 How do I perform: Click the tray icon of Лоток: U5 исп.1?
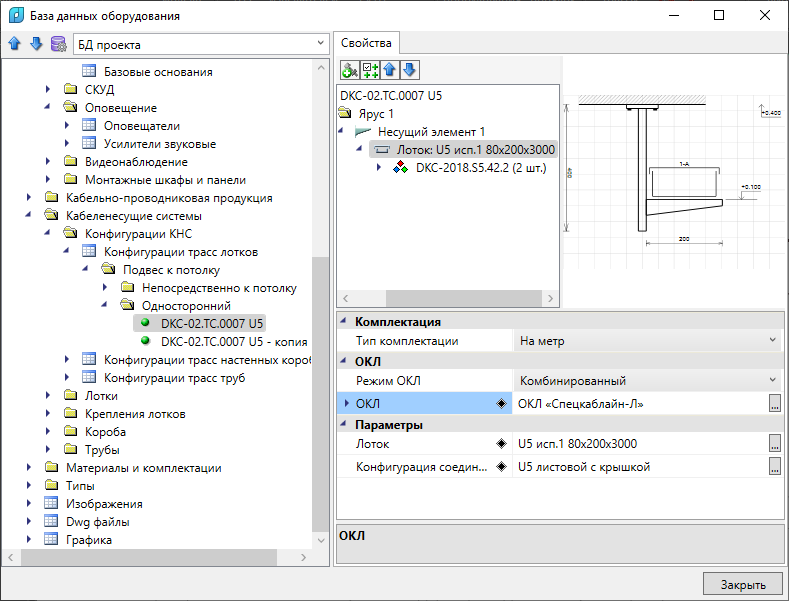tap(382, 149)
